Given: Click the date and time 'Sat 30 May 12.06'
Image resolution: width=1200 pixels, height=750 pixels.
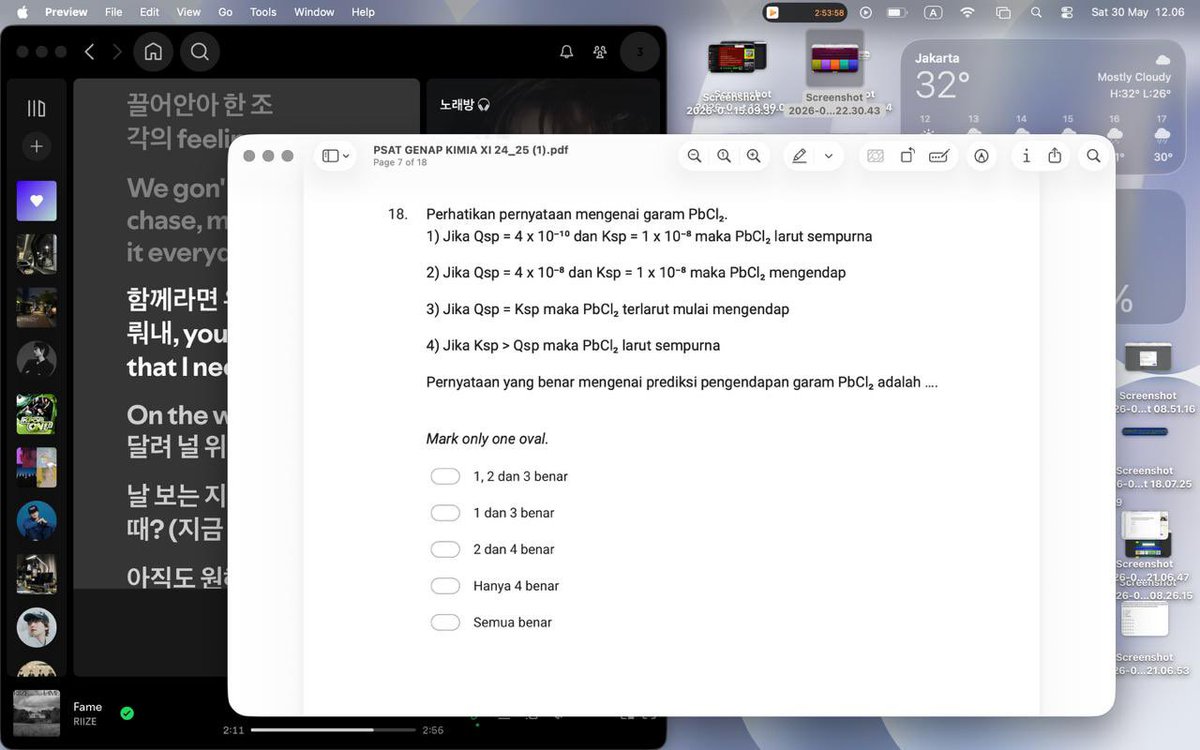Looking at the screenshot, I should [1137, 12].
